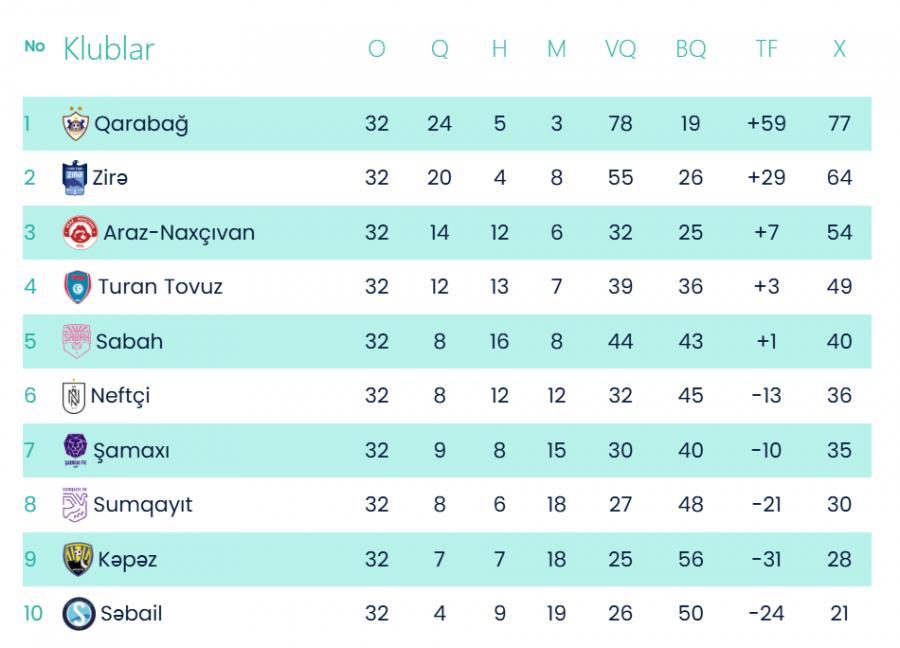900x648 pixels.
Task: Select the Araz-Naxçıvan red crest
Action: pyautogui.click(x=80, y=232)
